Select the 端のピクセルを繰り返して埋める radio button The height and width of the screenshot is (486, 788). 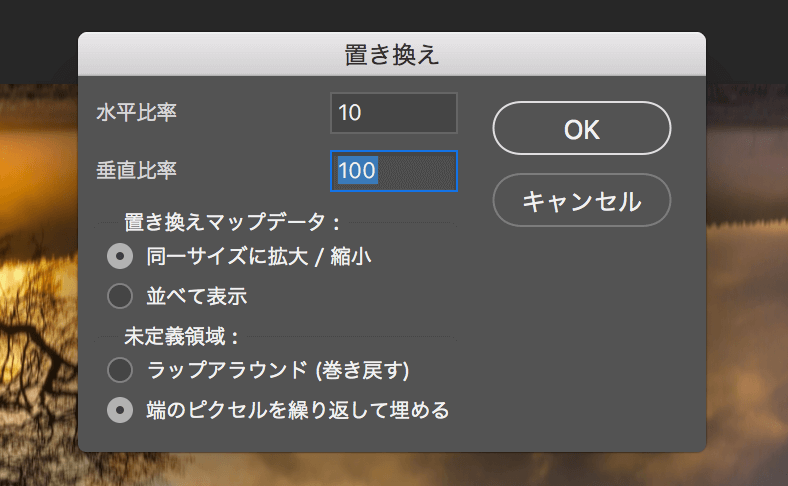click(120, 410)
